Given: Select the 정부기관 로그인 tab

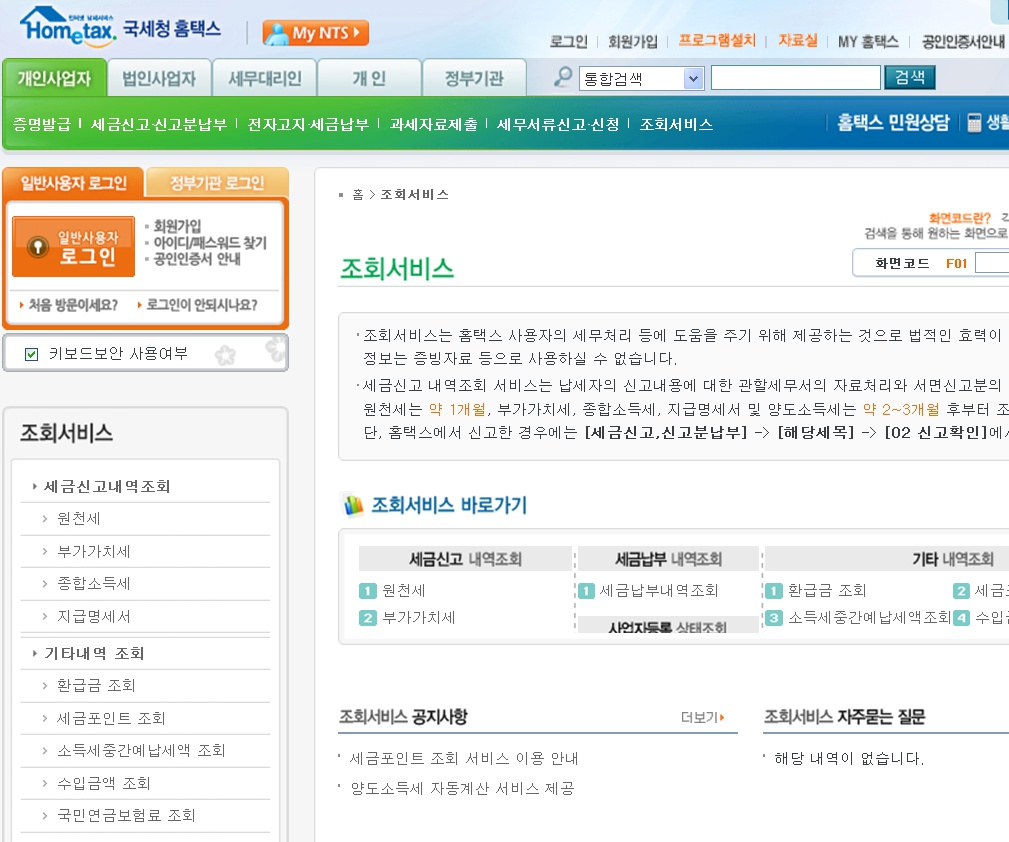Looking at the screenshot, I should click(x=217, y=183).
